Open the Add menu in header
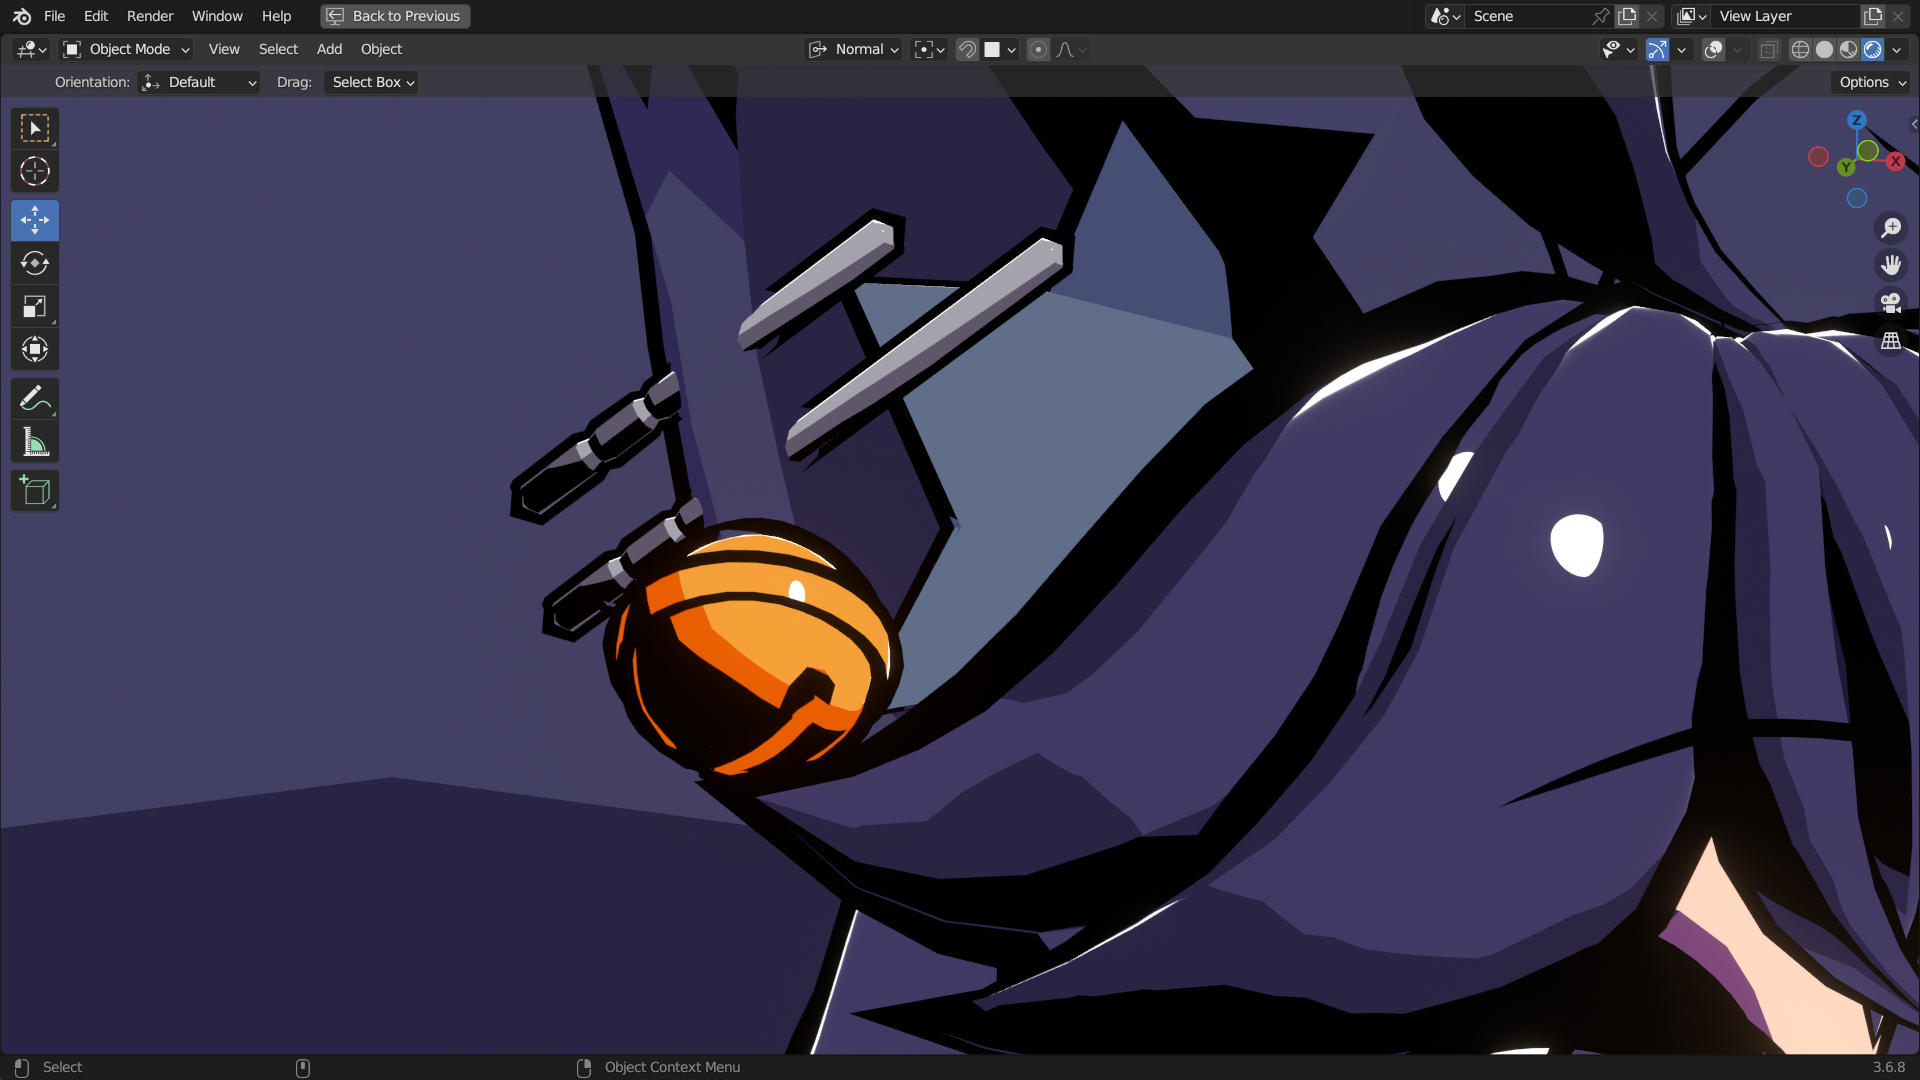 tap(329, 49)
